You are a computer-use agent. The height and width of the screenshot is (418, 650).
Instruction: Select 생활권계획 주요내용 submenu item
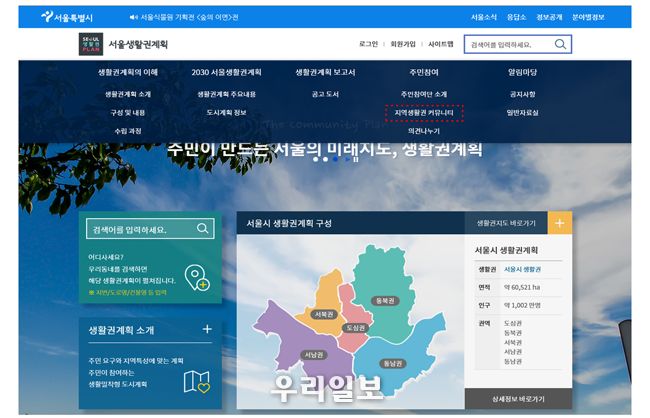click(x=226, y=95)
